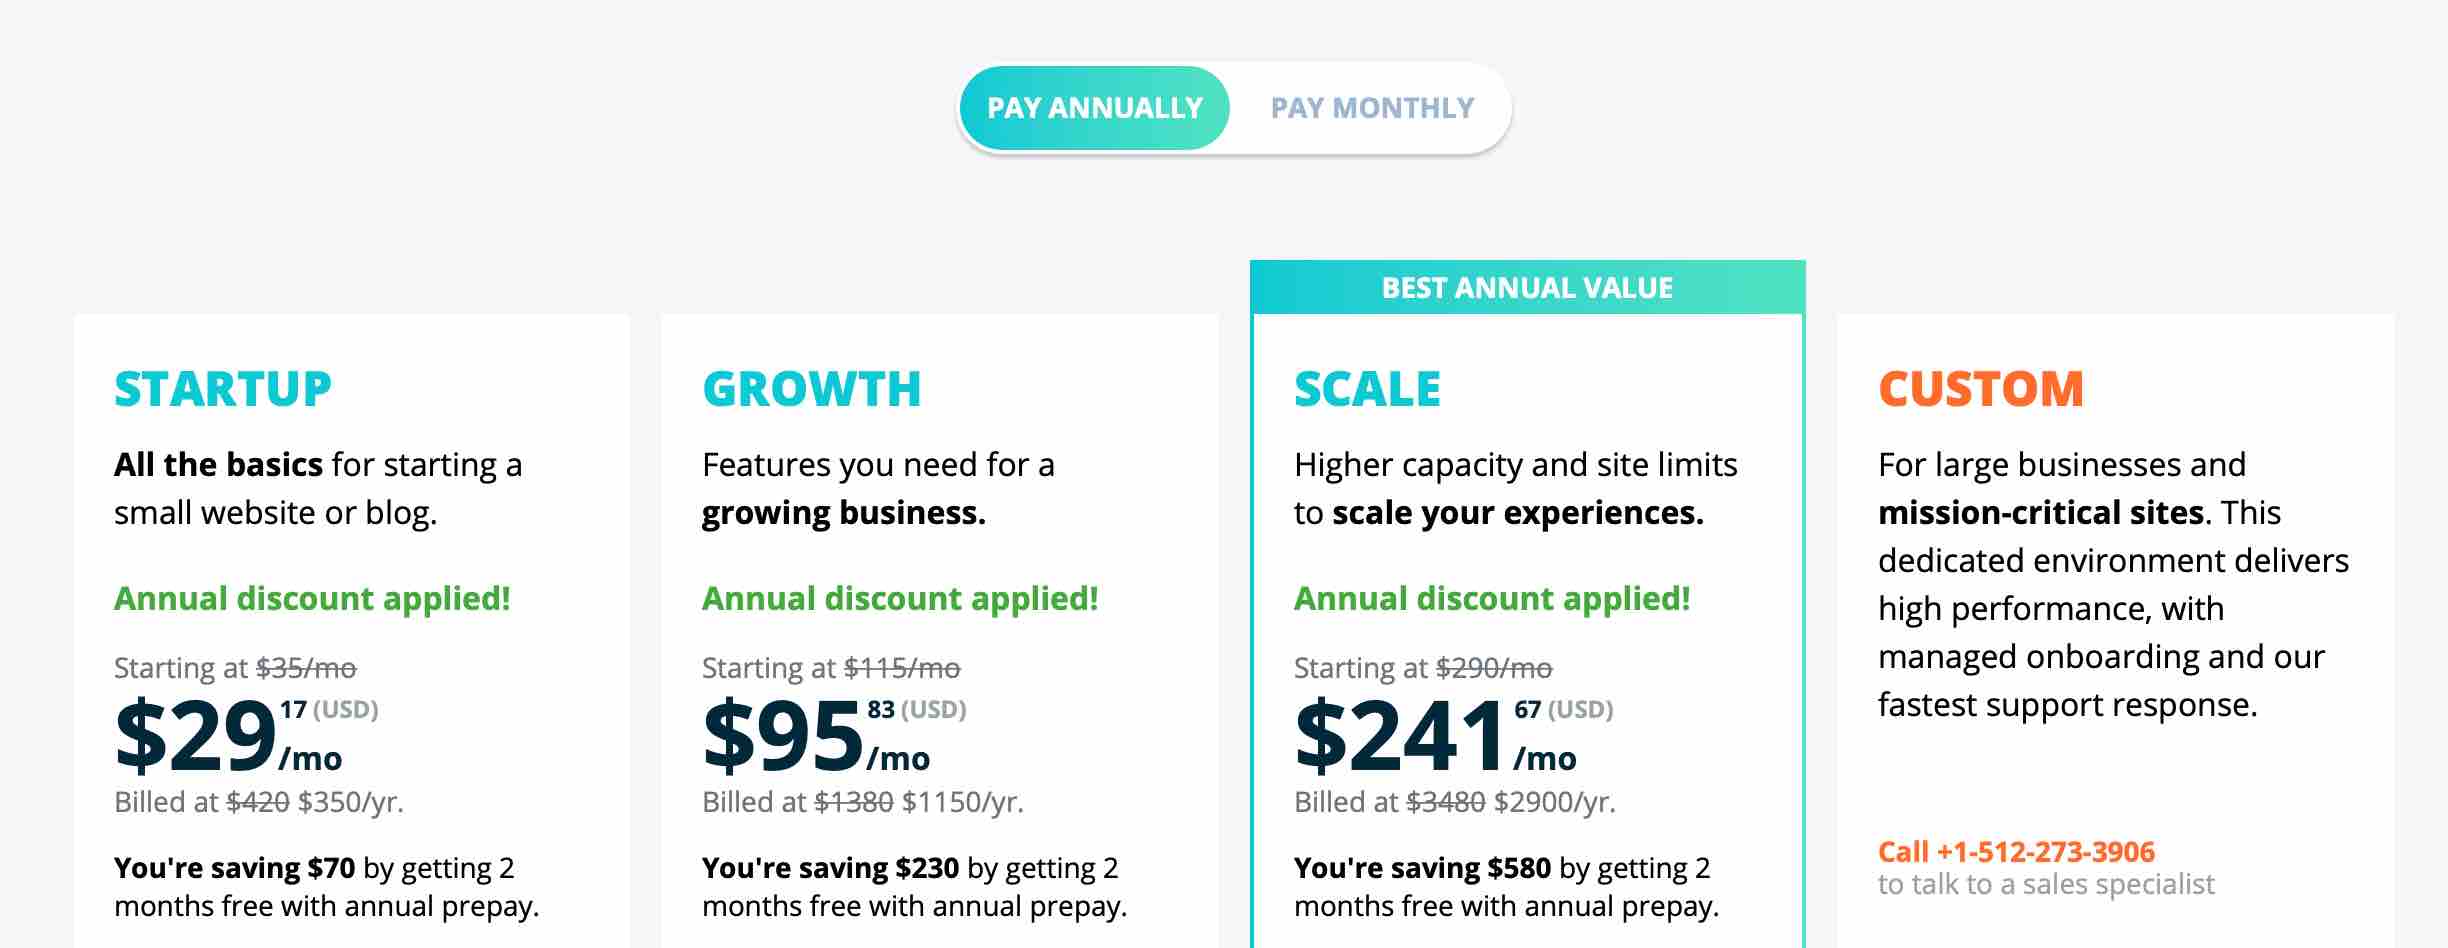Screen dimensions: 2448x948
Task: Click the 'You're saving $230' note
Action: (915, 887)
